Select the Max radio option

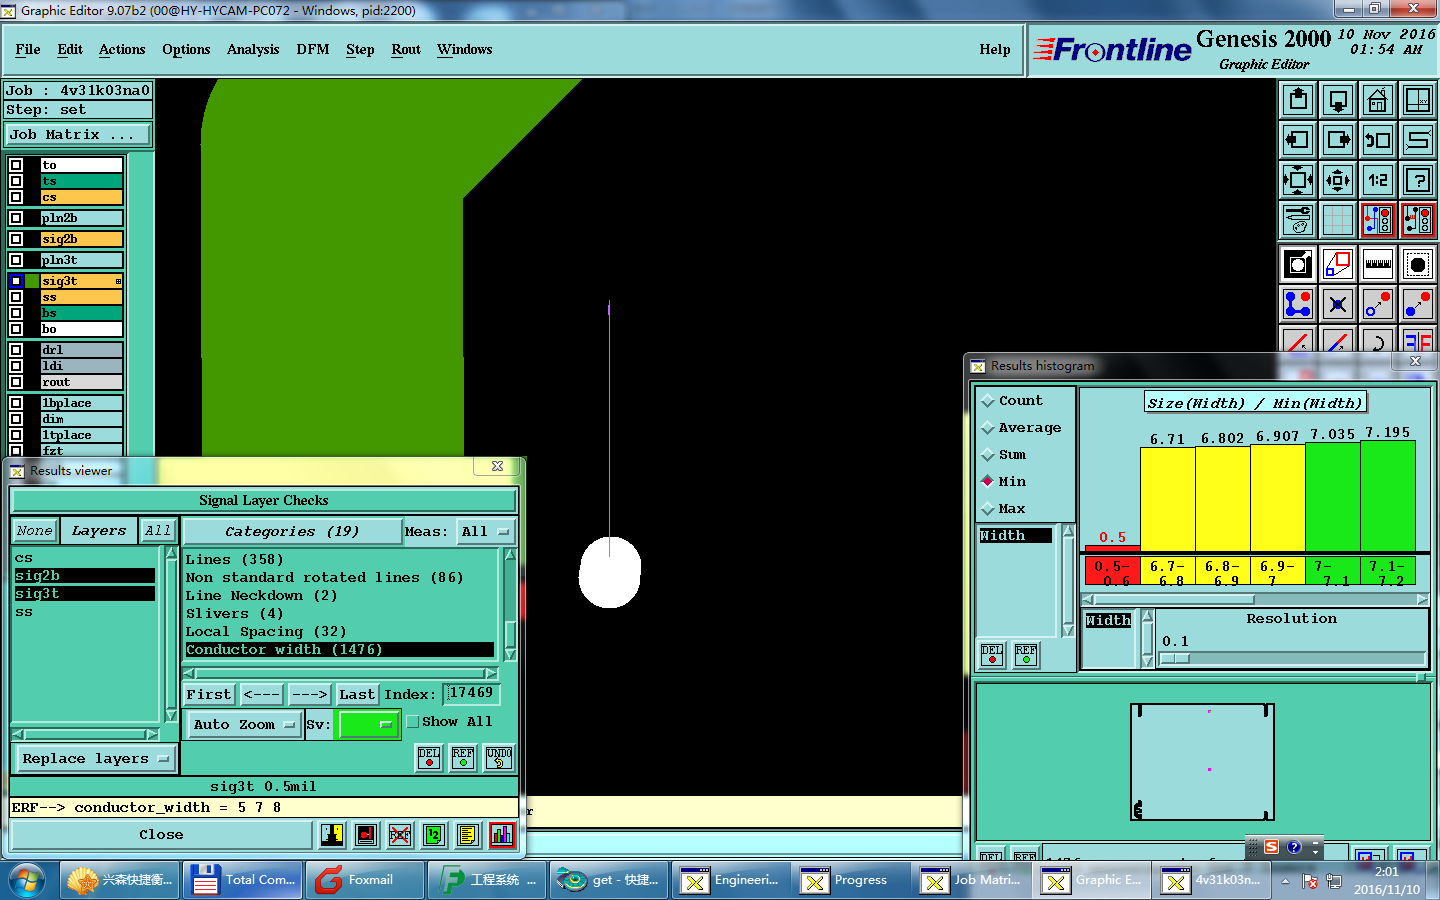pos(988,509)
